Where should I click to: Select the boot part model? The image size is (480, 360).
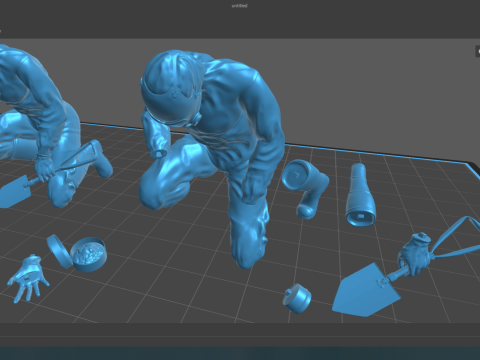(305, 188)
